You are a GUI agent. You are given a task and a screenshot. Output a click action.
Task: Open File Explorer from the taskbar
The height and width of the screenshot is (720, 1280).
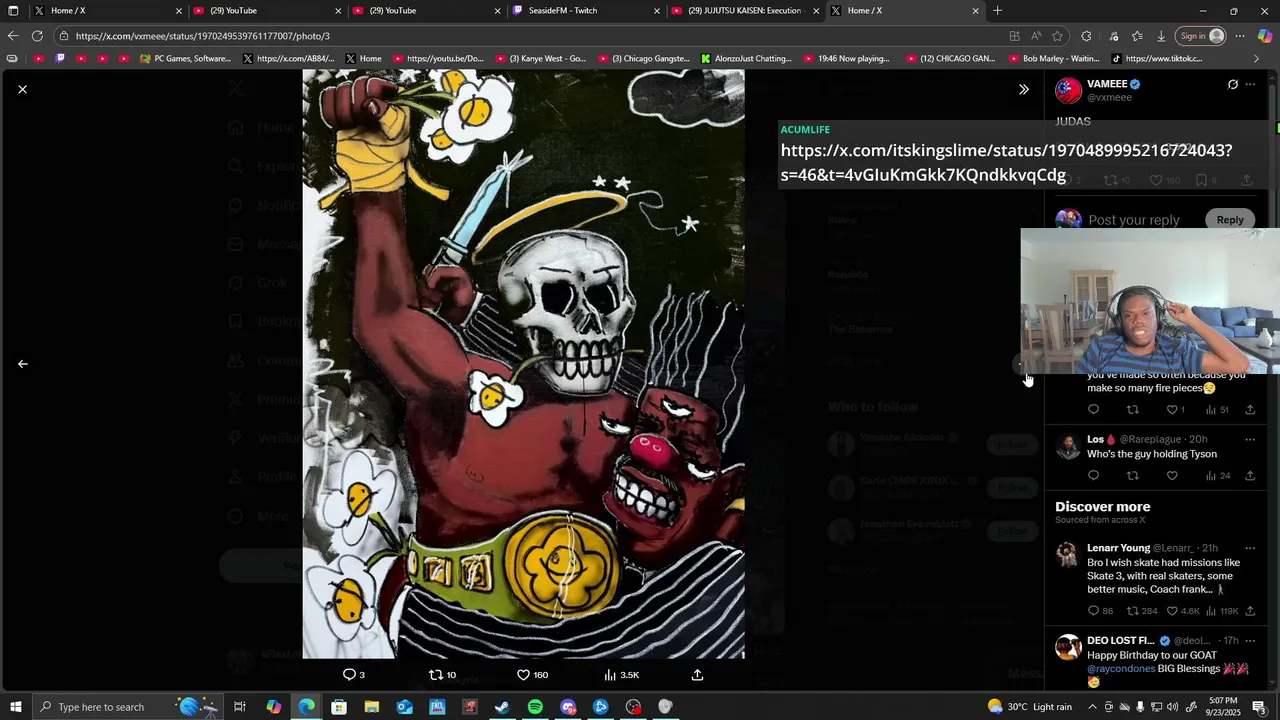[x=371, y=707]
